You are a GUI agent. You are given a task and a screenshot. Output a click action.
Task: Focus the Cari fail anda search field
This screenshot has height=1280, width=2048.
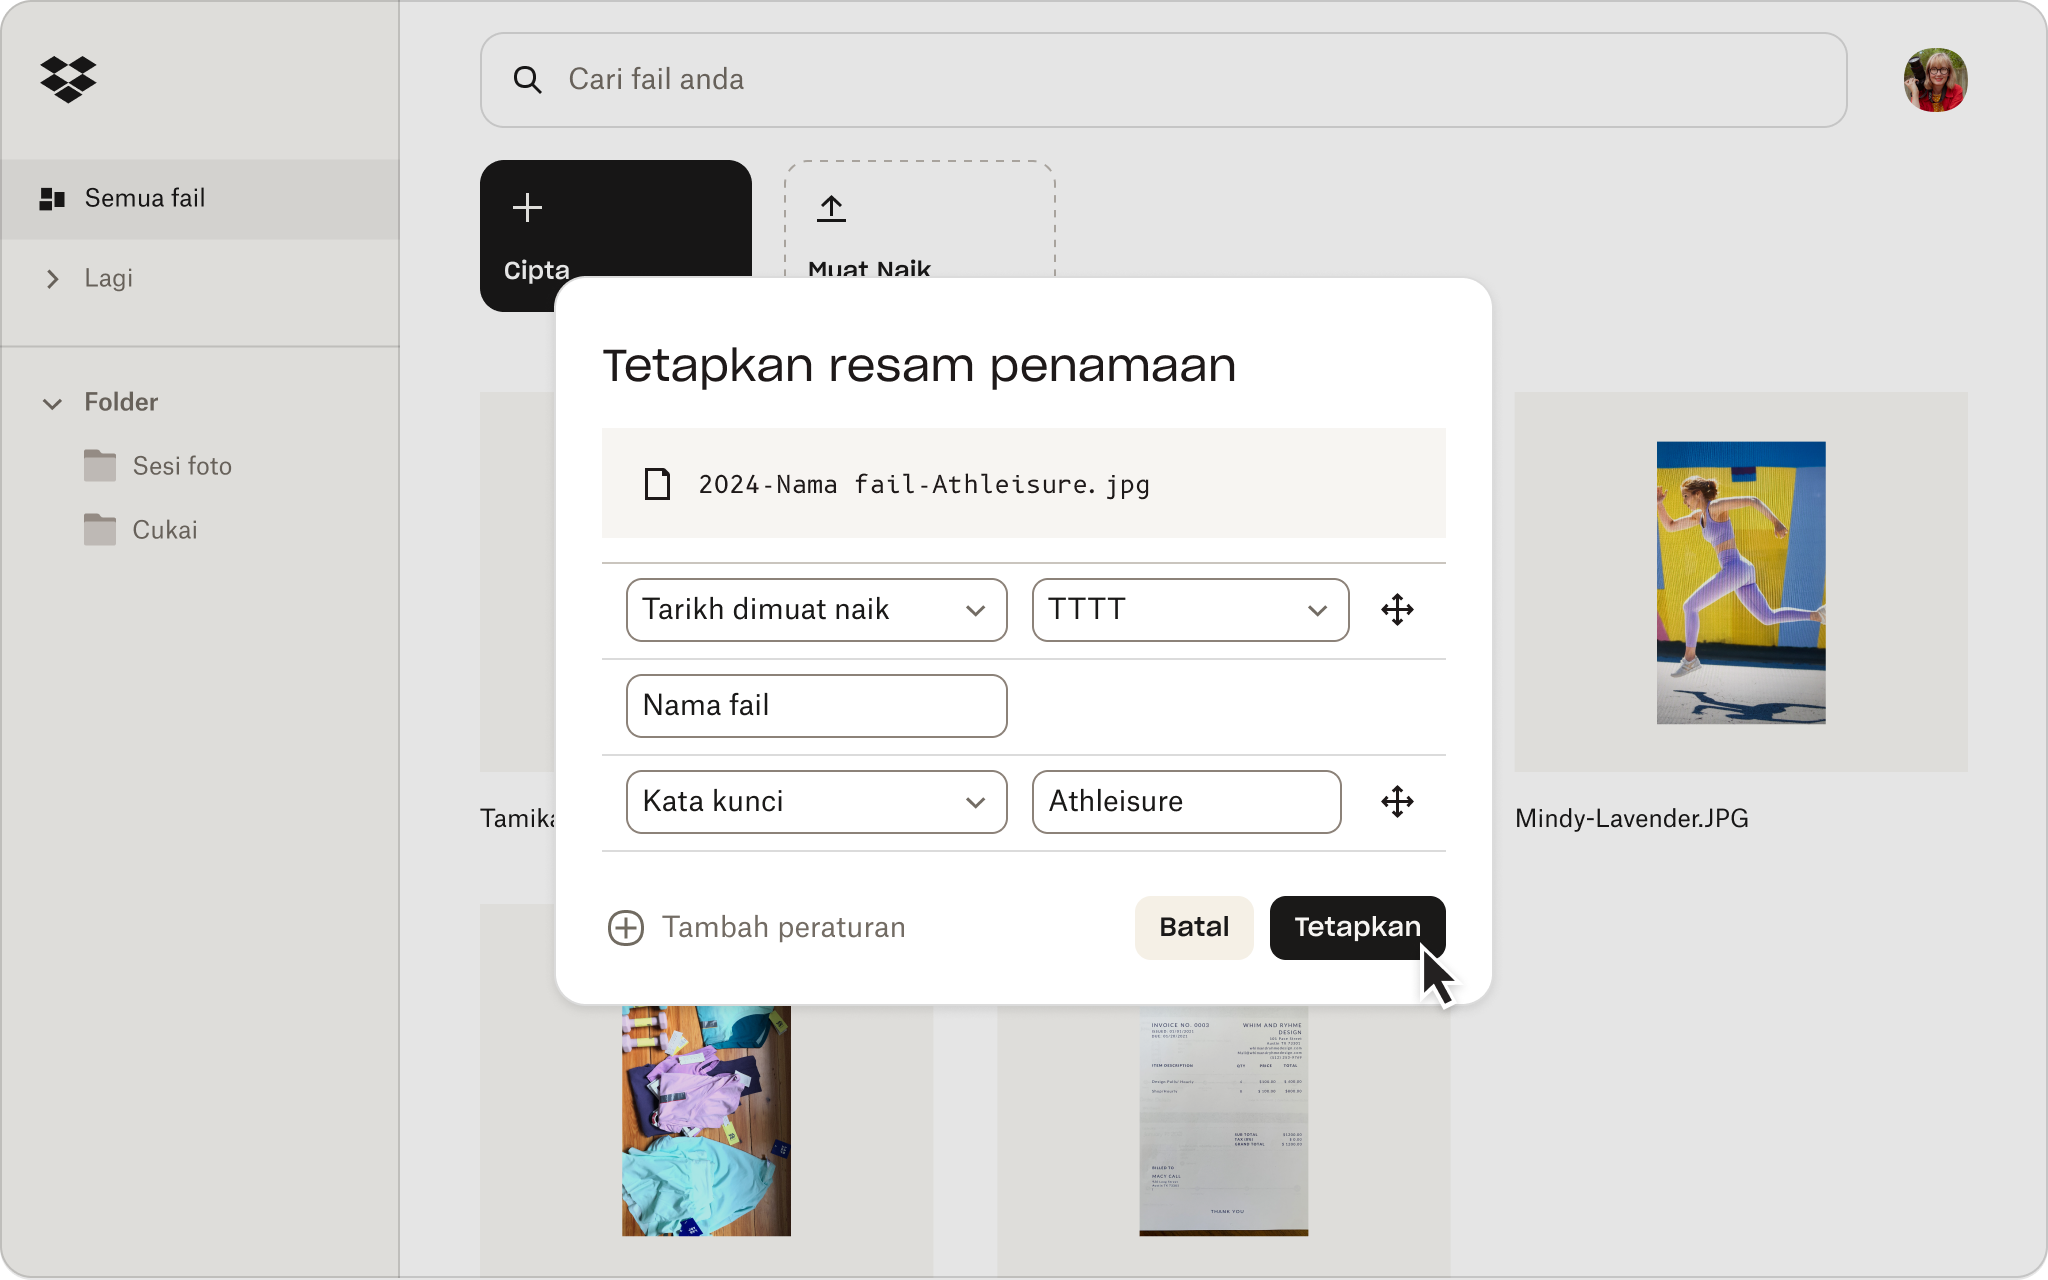1163,80
